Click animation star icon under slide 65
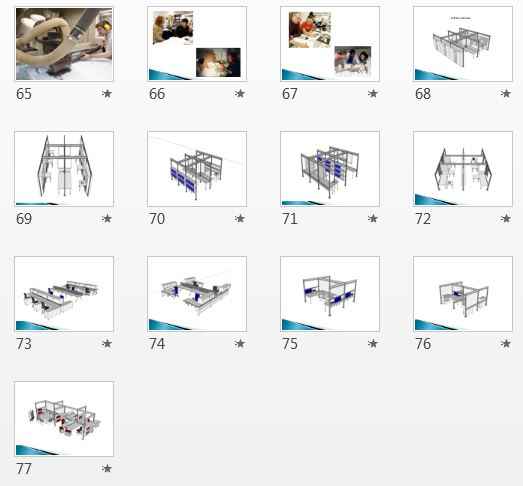Image resolution: width=523 pixels, height=486 pixels. pos(107,94)
